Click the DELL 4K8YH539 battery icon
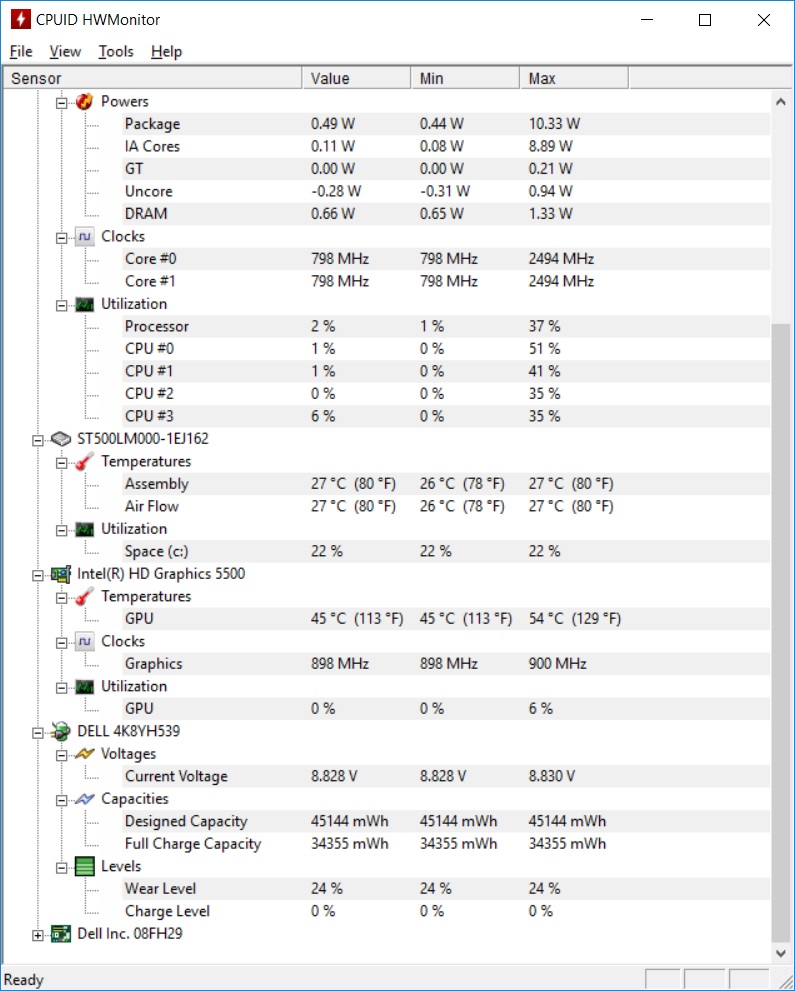 click(x=62, y=731)
